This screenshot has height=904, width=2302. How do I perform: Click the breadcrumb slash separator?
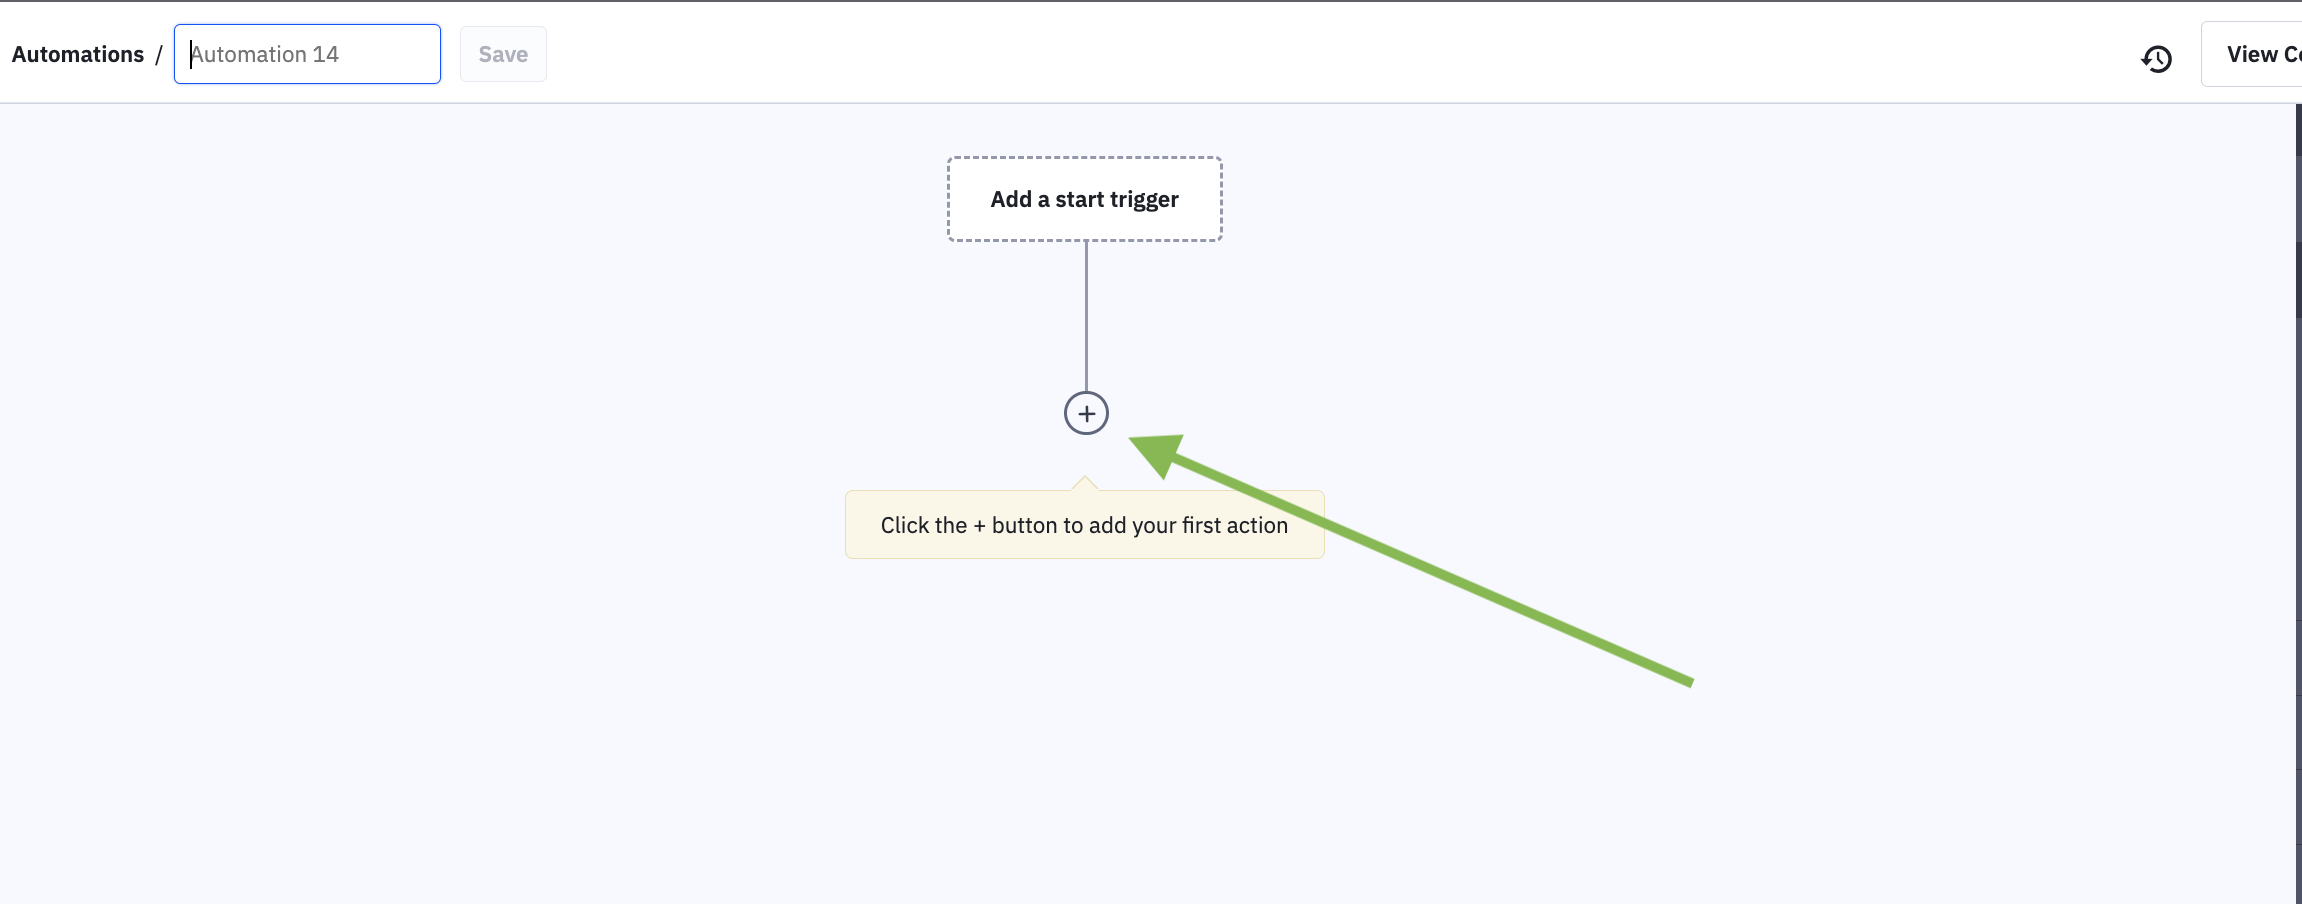point(158,55)
